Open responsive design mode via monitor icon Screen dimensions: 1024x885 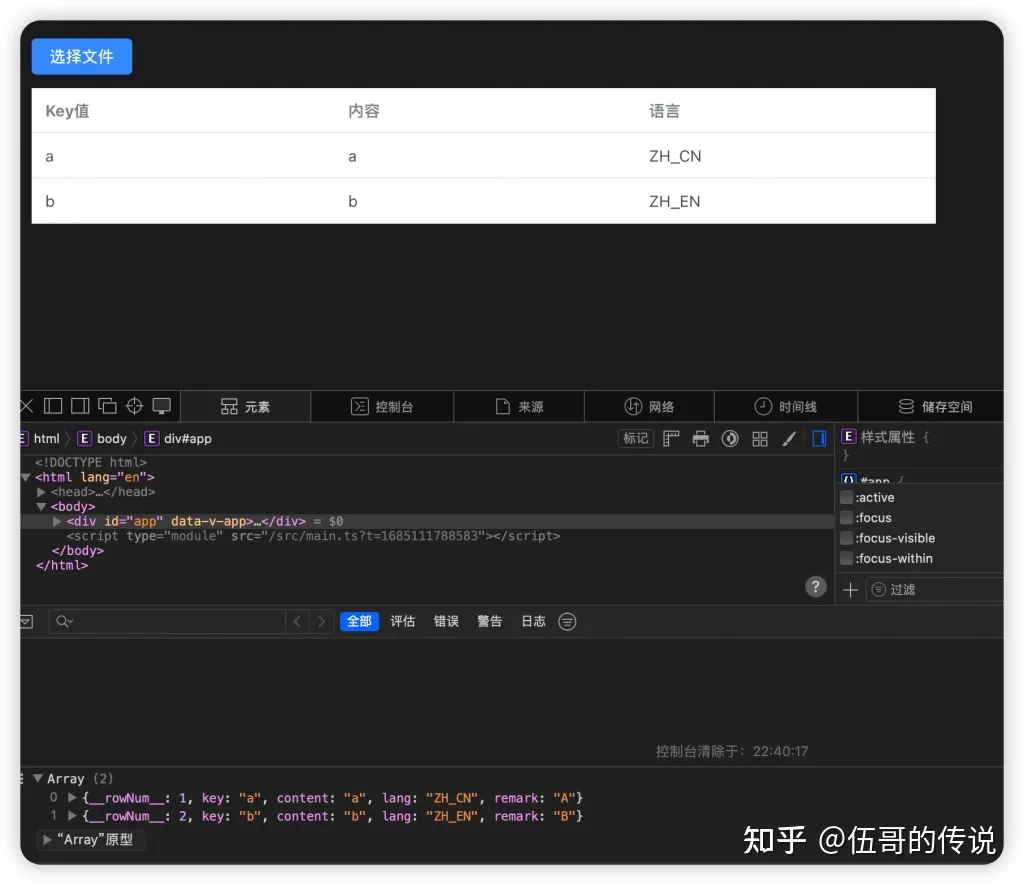(161, 406)
